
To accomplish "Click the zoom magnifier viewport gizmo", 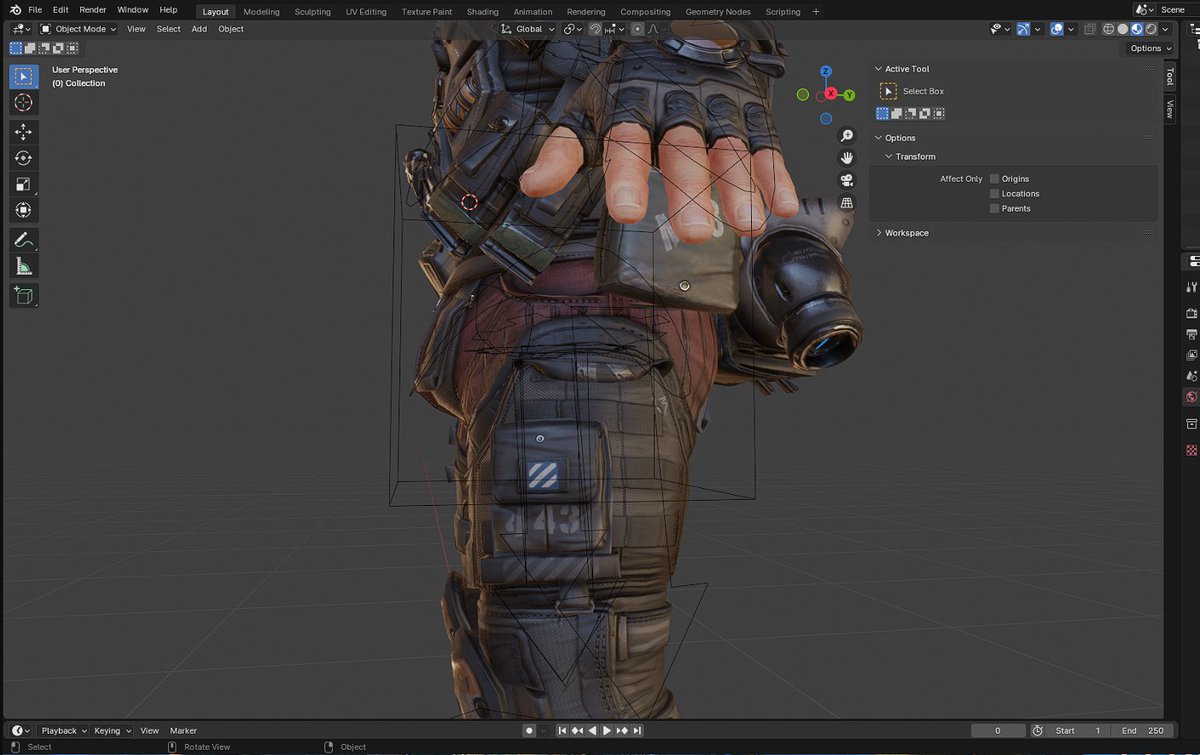I will pos(847,136).
